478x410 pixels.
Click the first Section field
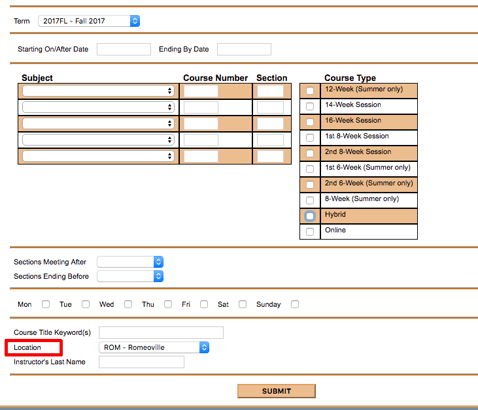tap(270, 91)
